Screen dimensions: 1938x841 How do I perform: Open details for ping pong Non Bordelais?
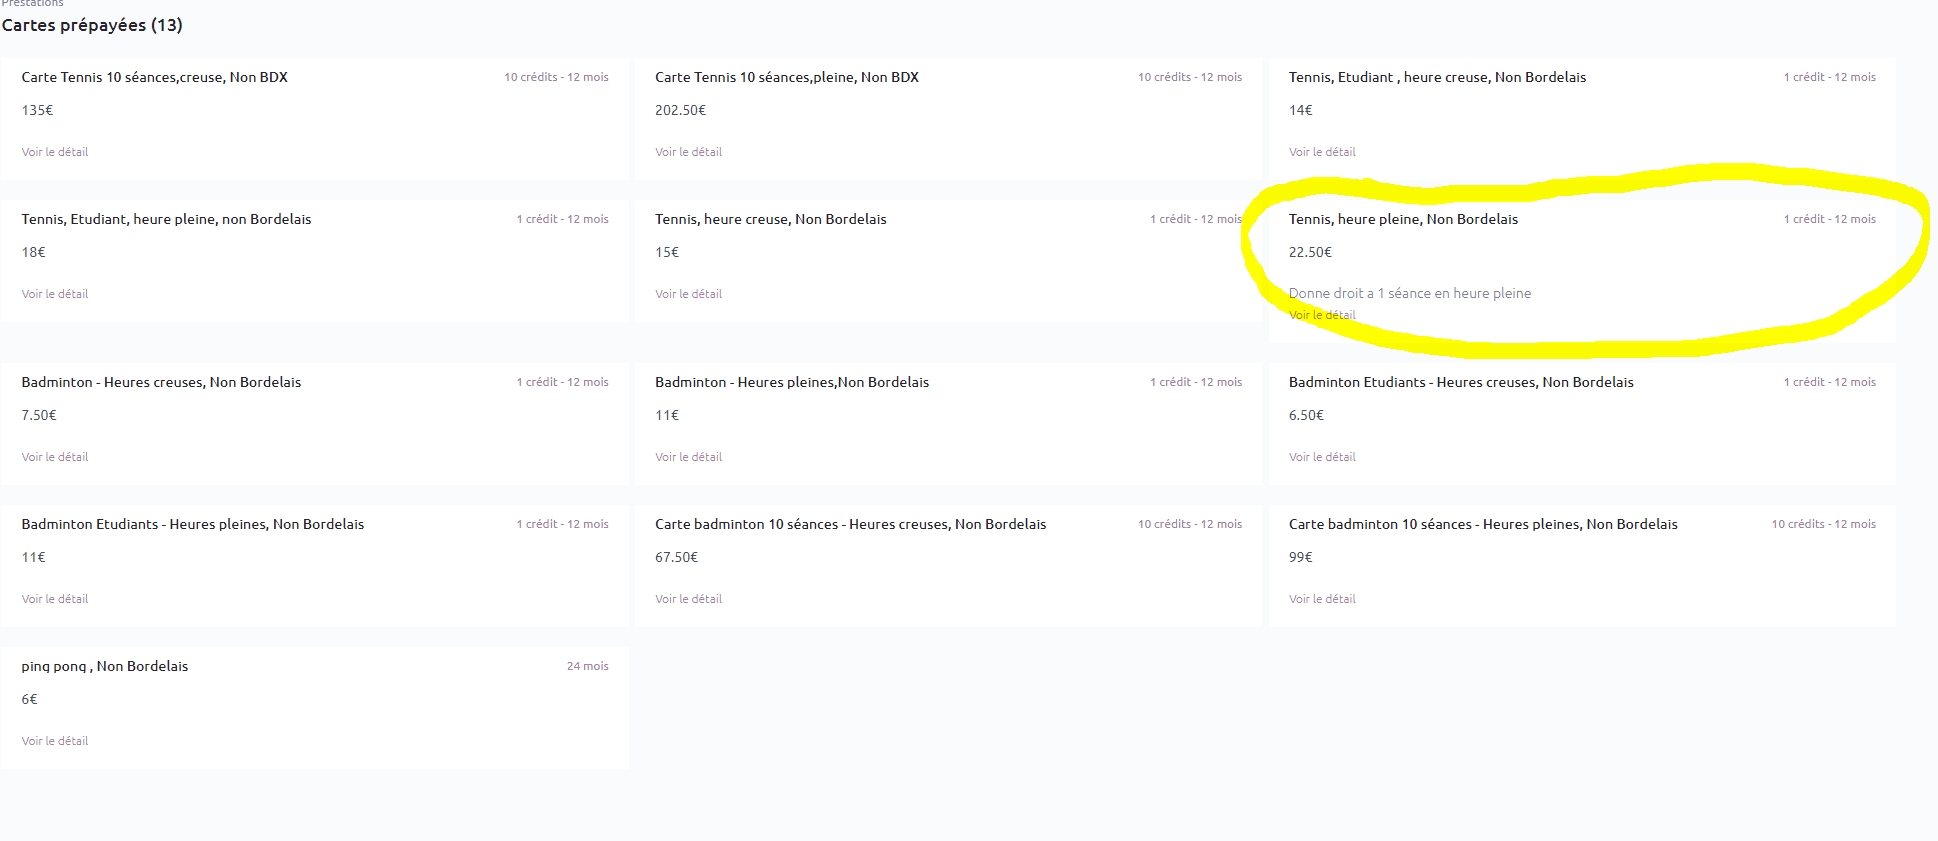55,741
